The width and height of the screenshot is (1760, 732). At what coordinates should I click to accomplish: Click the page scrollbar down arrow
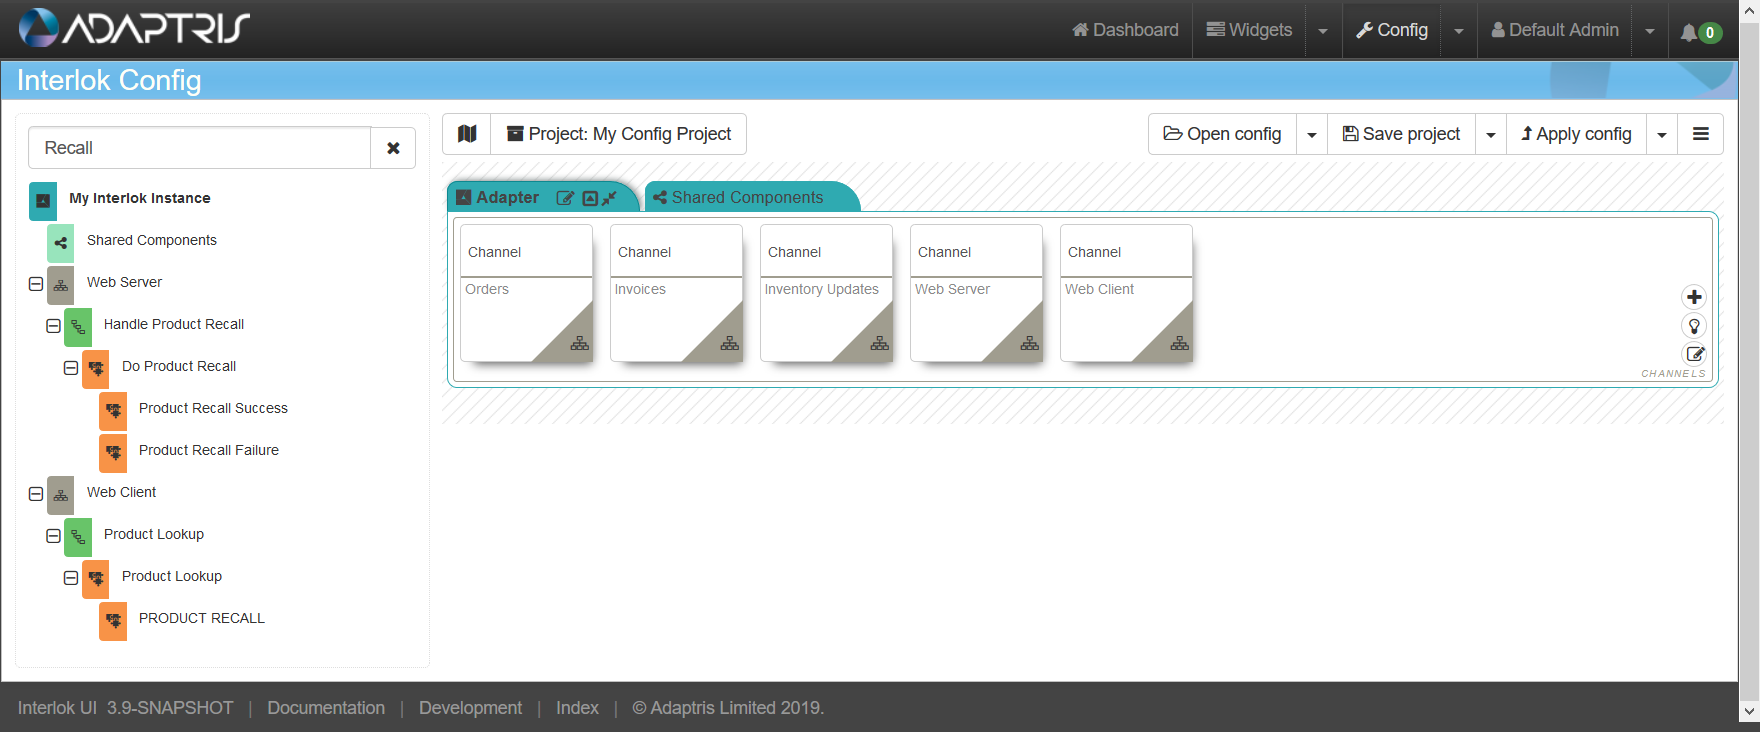[x=1749, y=711]
